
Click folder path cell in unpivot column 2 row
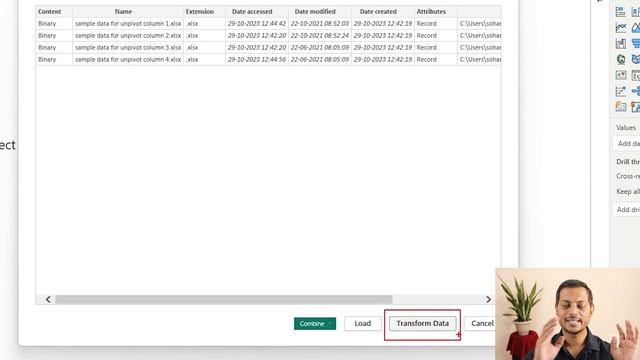click(479, 36)
